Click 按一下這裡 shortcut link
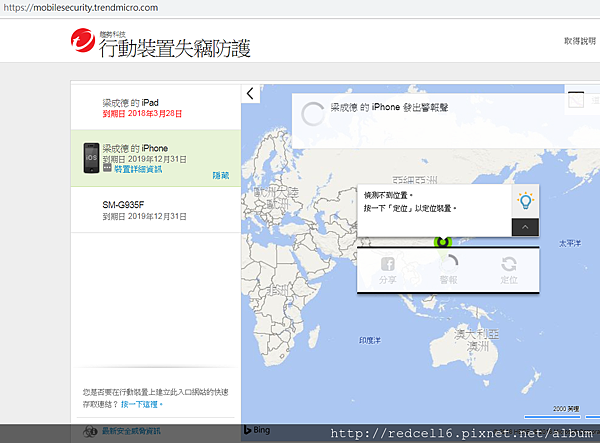Viewport: 600px width, 443px height. pos(142,404)
